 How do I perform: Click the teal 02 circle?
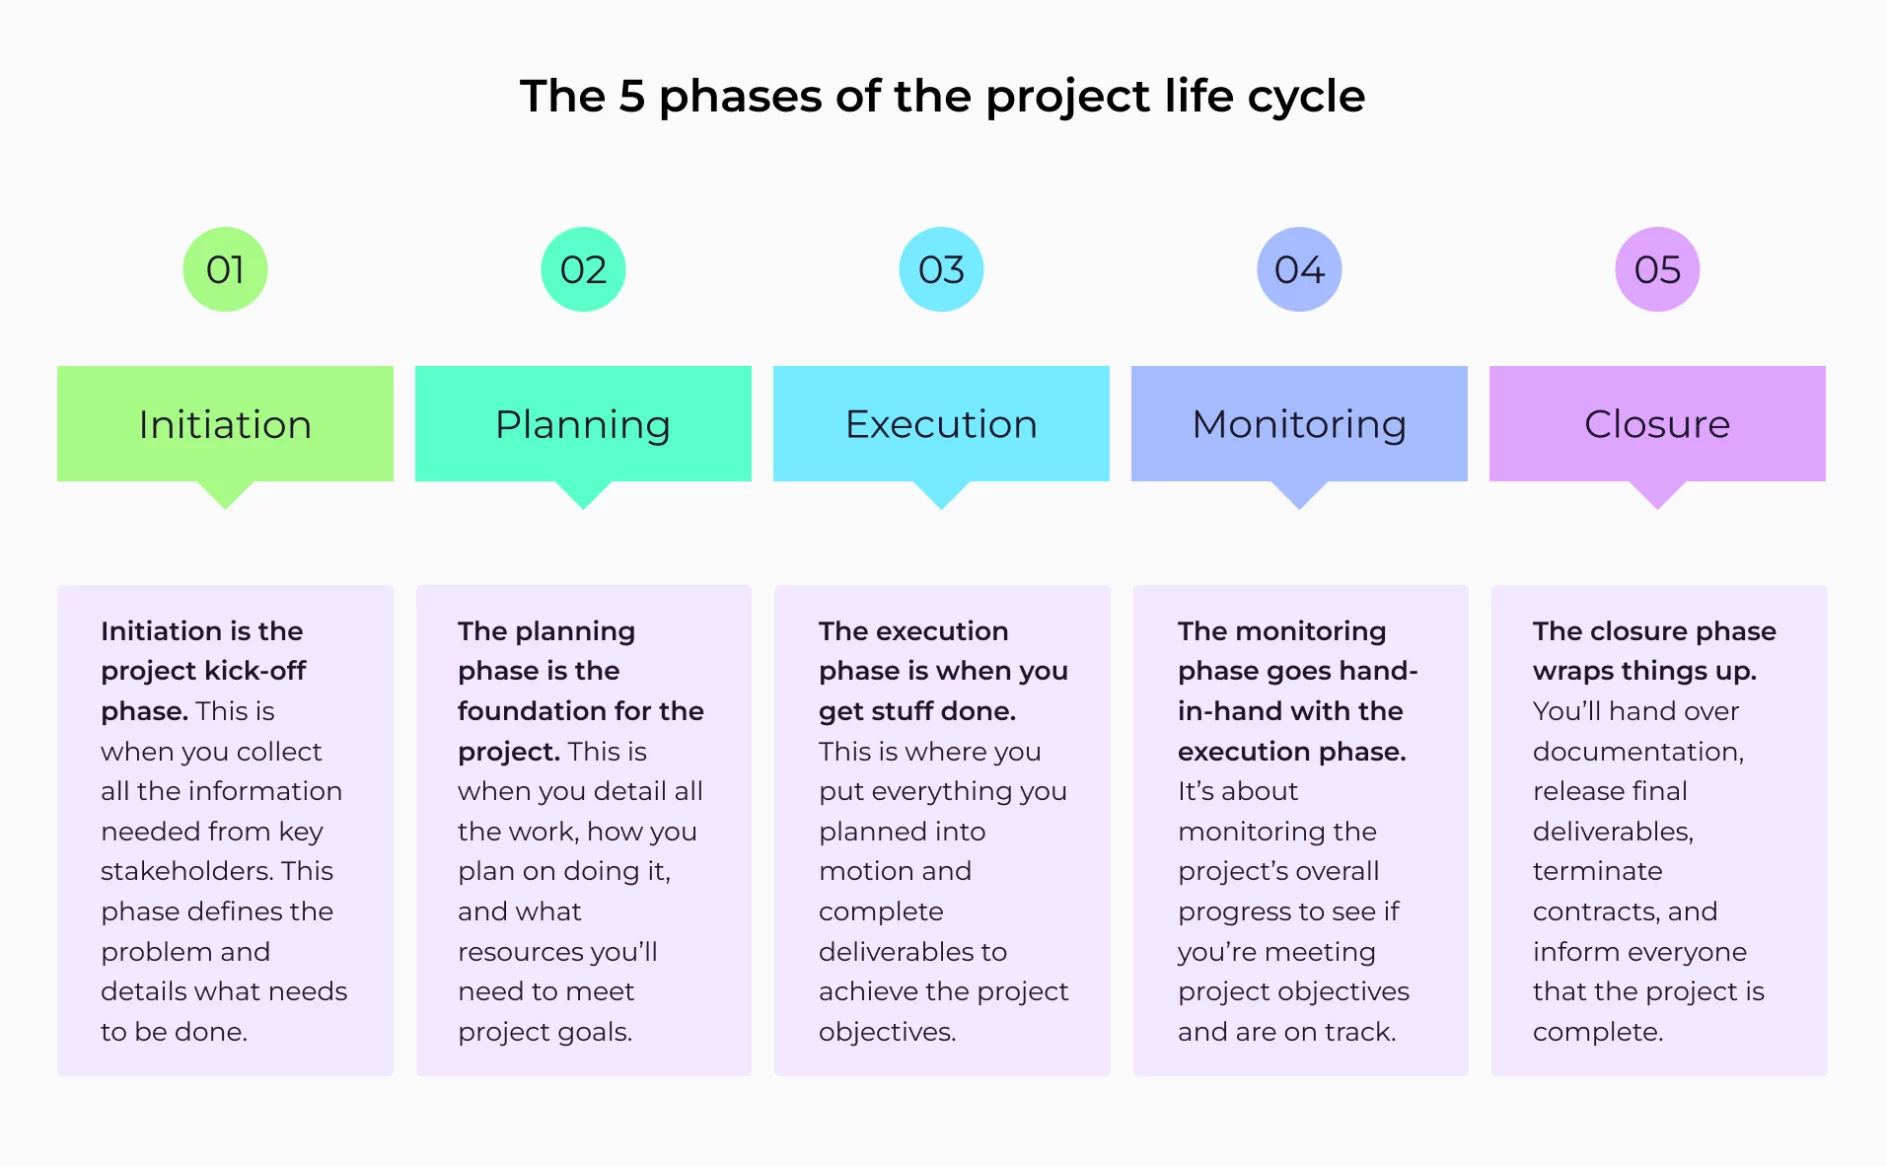coord(583,269)
